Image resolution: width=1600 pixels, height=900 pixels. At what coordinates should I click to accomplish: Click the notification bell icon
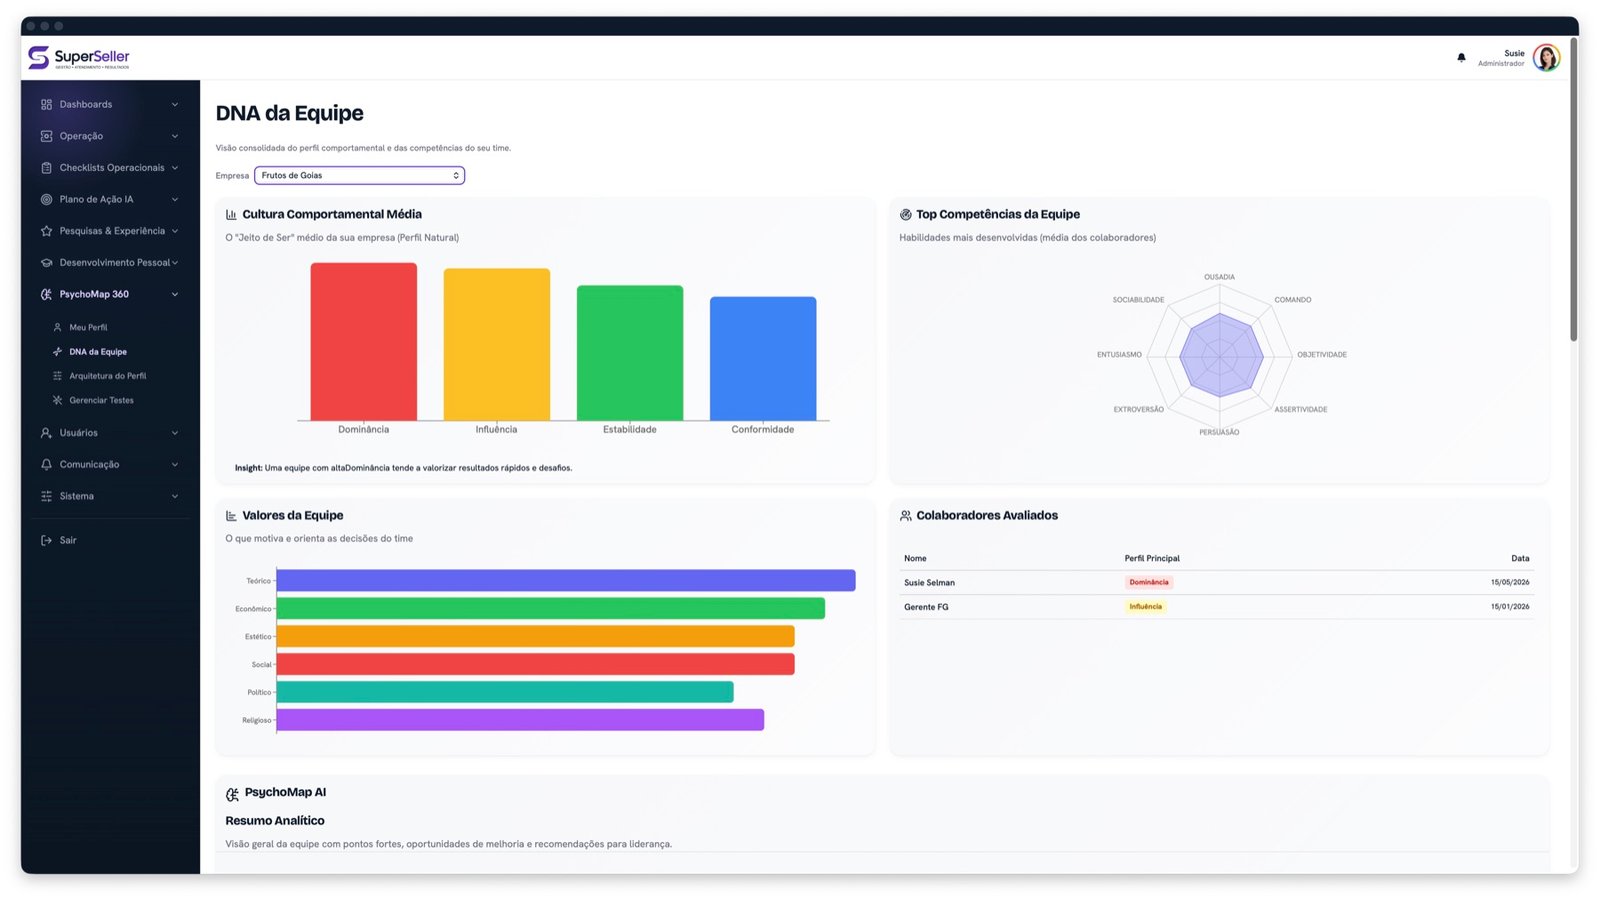1461,58
